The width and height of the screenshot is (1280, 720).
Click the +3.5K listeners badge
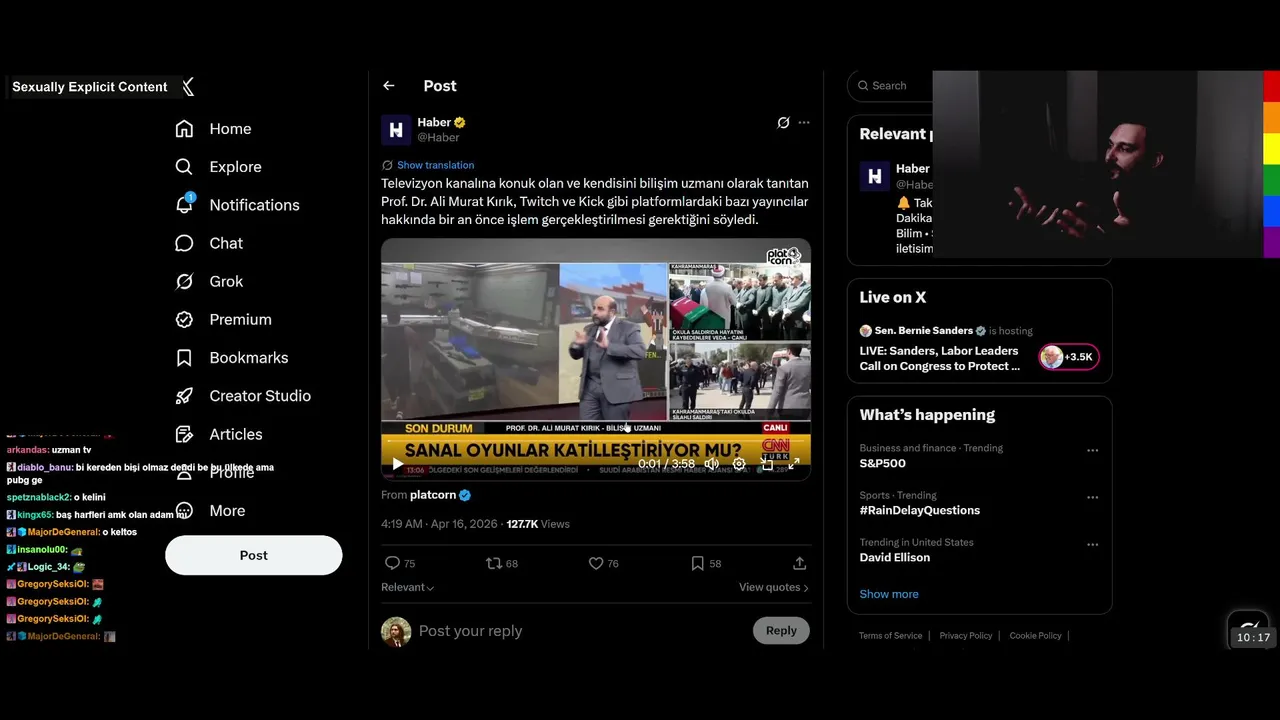point(1069,357)
